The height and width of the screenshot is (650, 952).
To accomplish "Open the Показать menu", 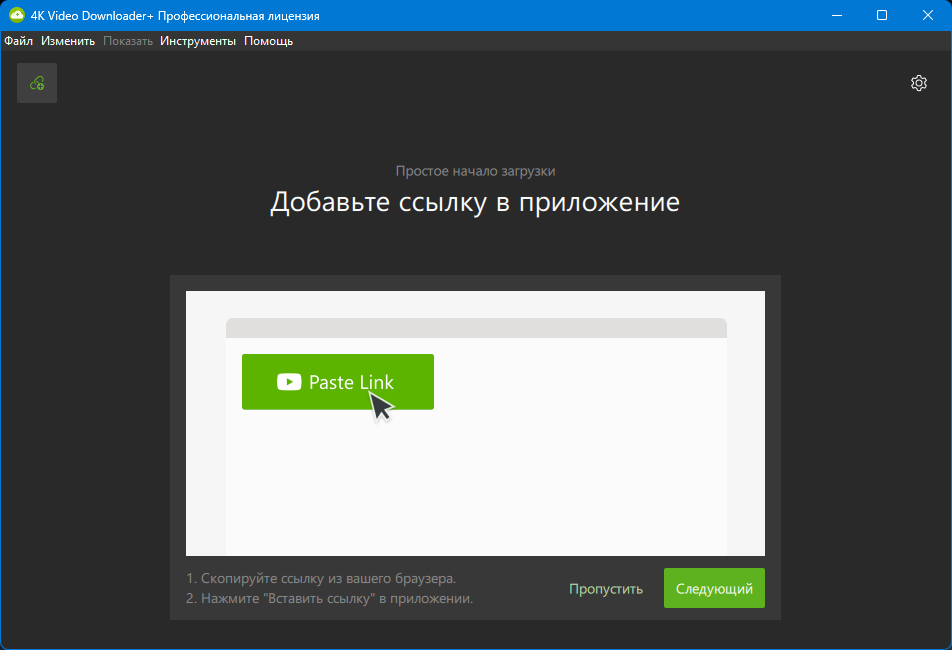I will (128, 41).
